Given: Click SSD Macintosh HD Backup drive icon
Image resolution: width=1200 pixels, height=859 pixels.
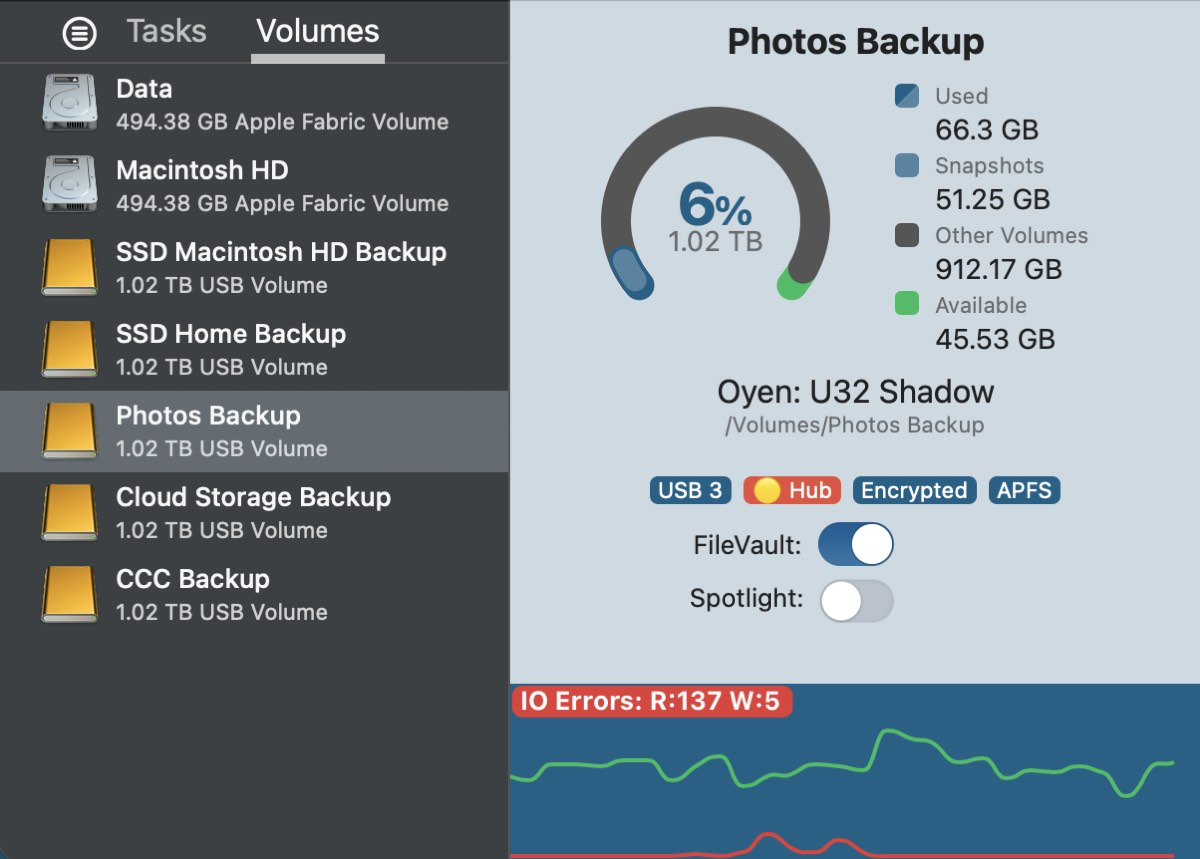Looking at the screenshot, I should tap(69, 268).
